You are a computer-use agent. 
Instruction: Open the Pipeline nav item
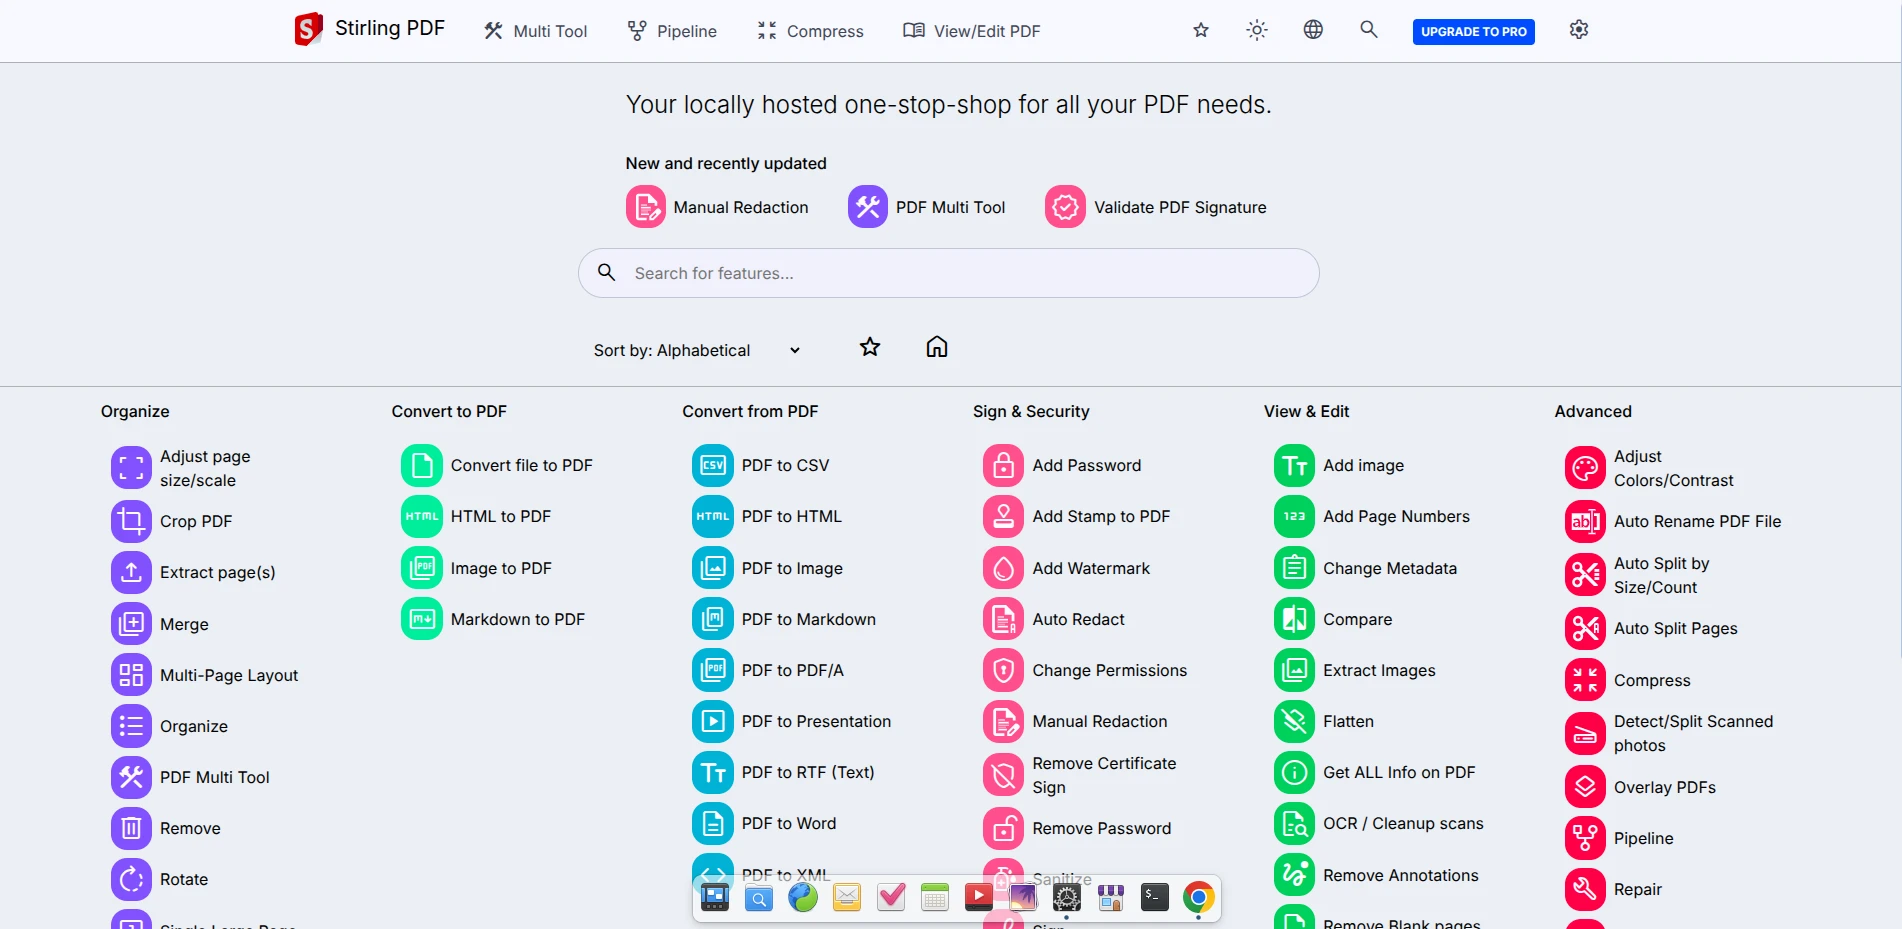click(672, 31)
